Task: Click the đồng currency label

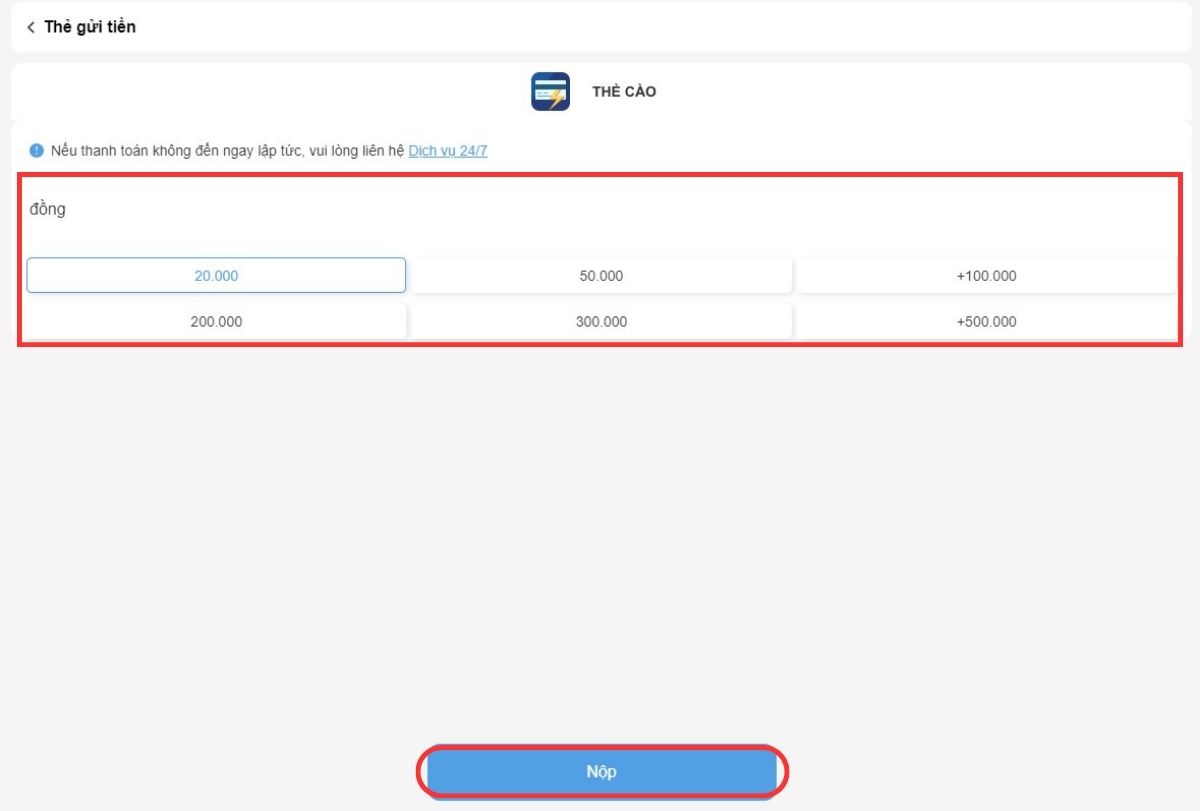Action: 48,210
